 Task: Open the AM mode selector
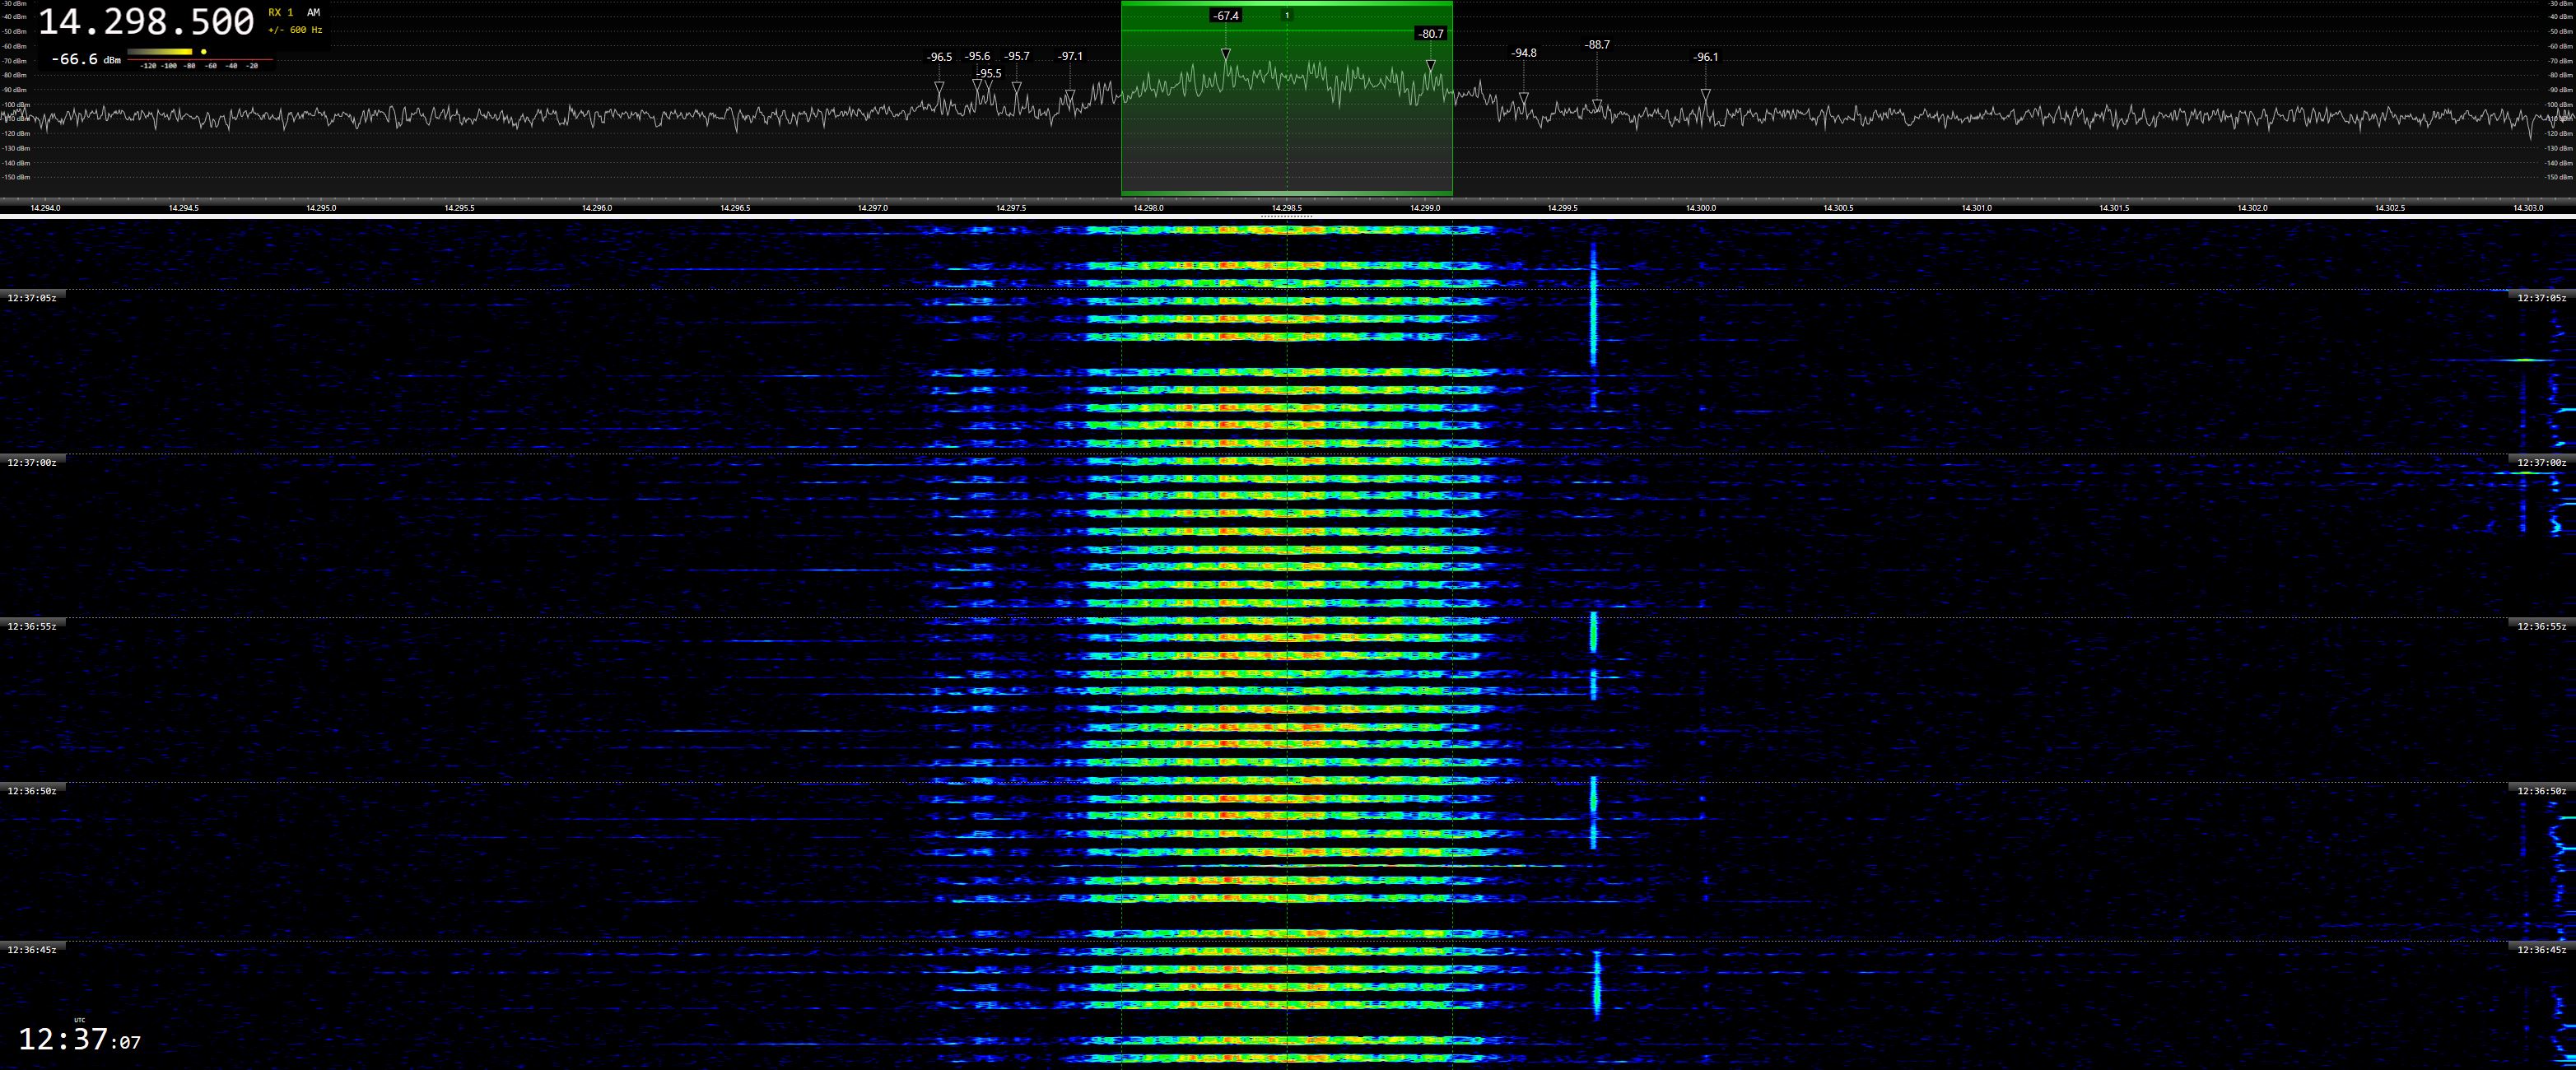point(313,13)
